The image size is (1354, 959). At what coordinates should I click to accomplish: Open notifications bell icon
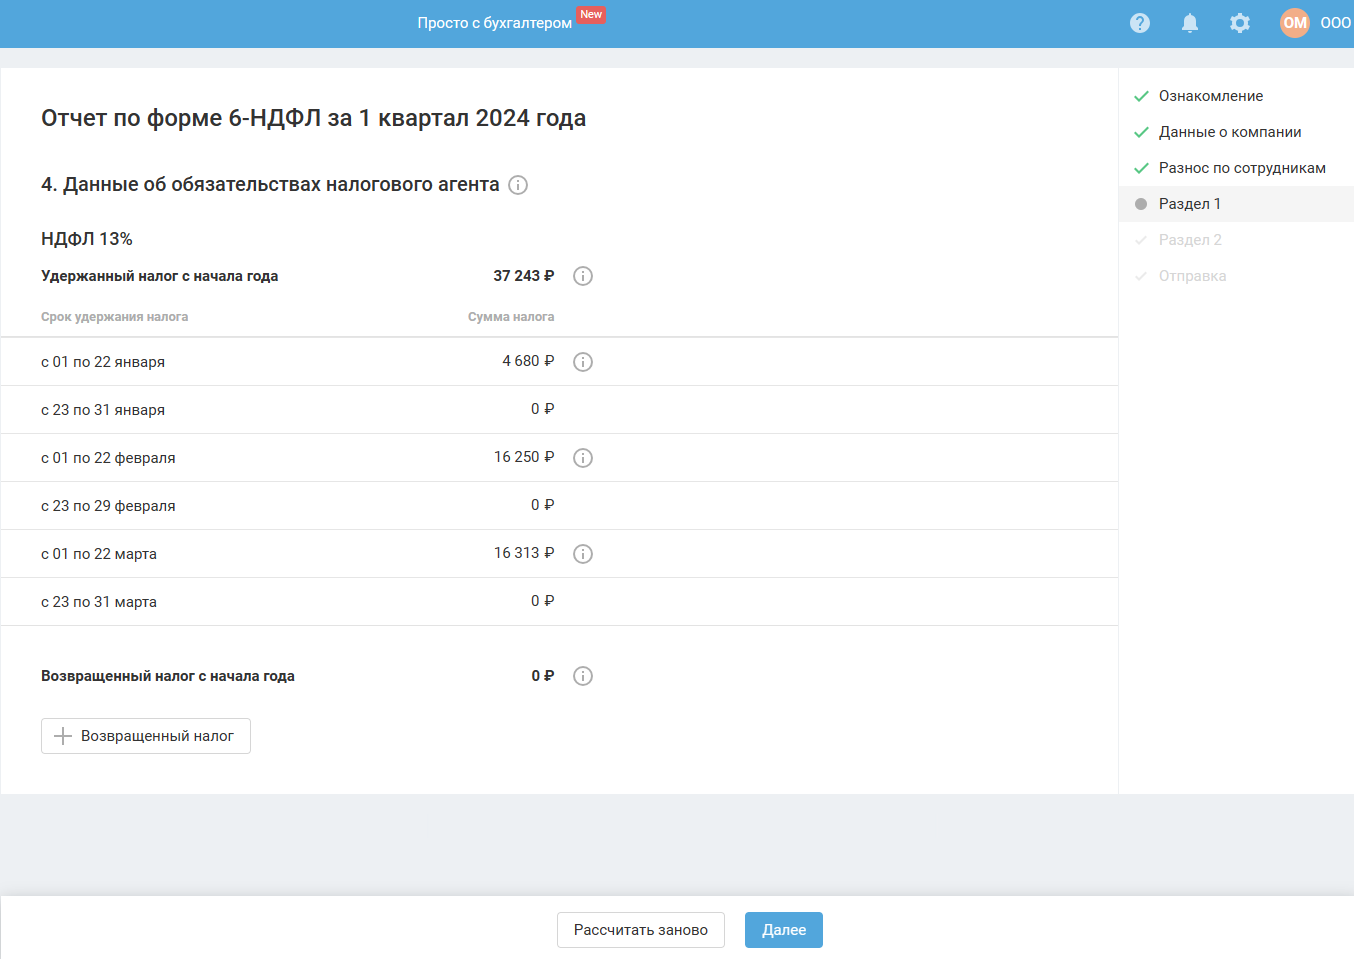[x=1190, y=23]
